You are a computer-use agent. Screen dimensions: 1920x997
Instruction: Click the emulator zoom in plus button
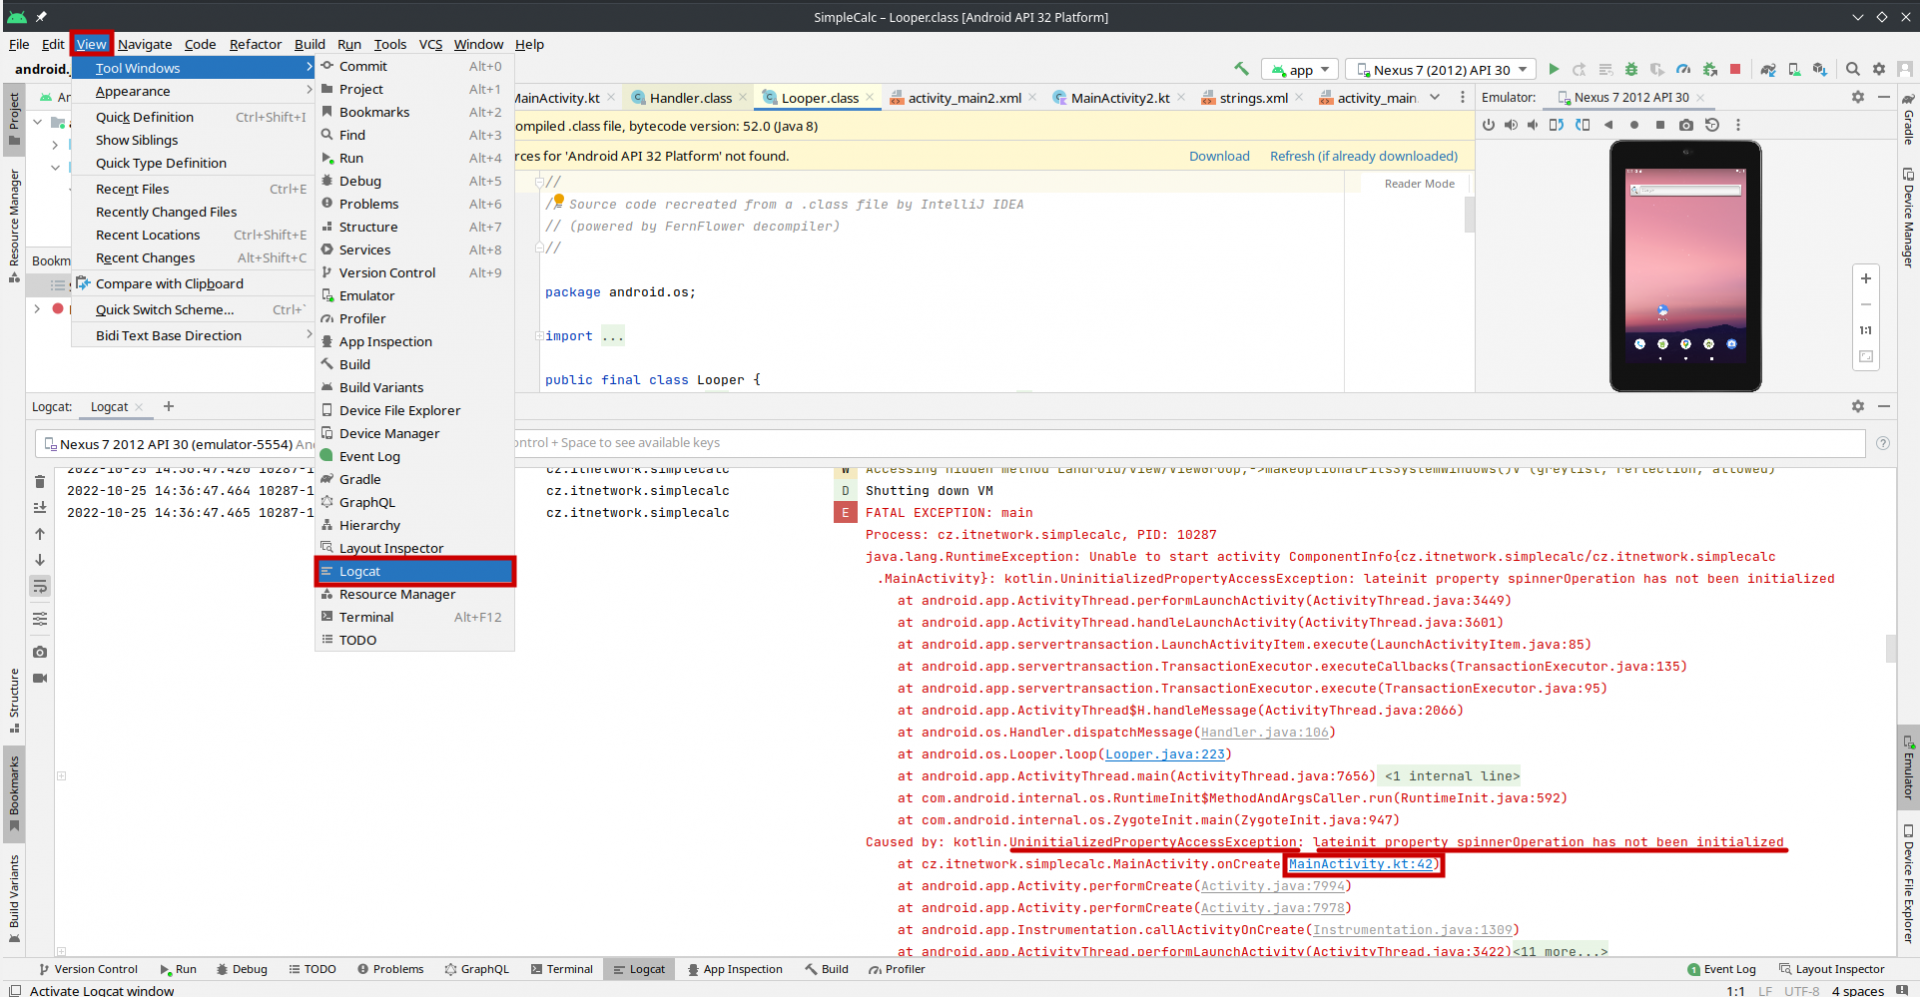click(1865, 279)
